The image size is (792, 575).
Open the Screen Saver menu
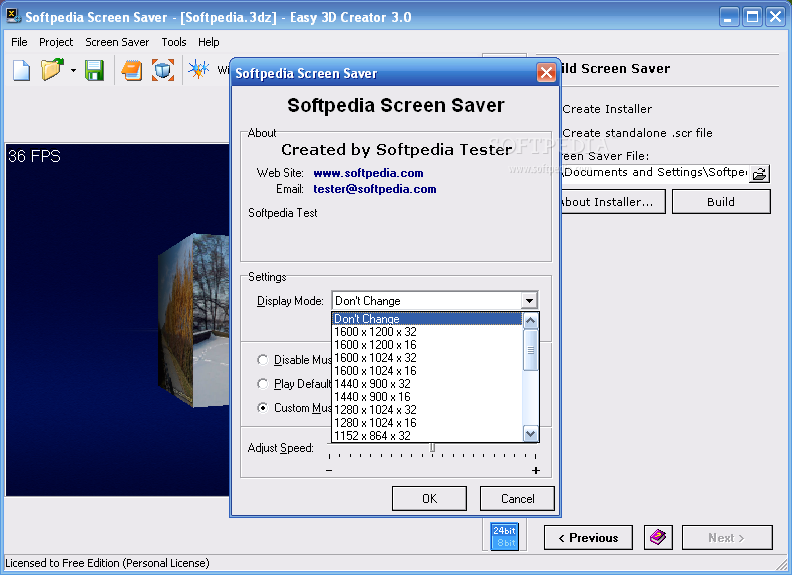[117, 42]
